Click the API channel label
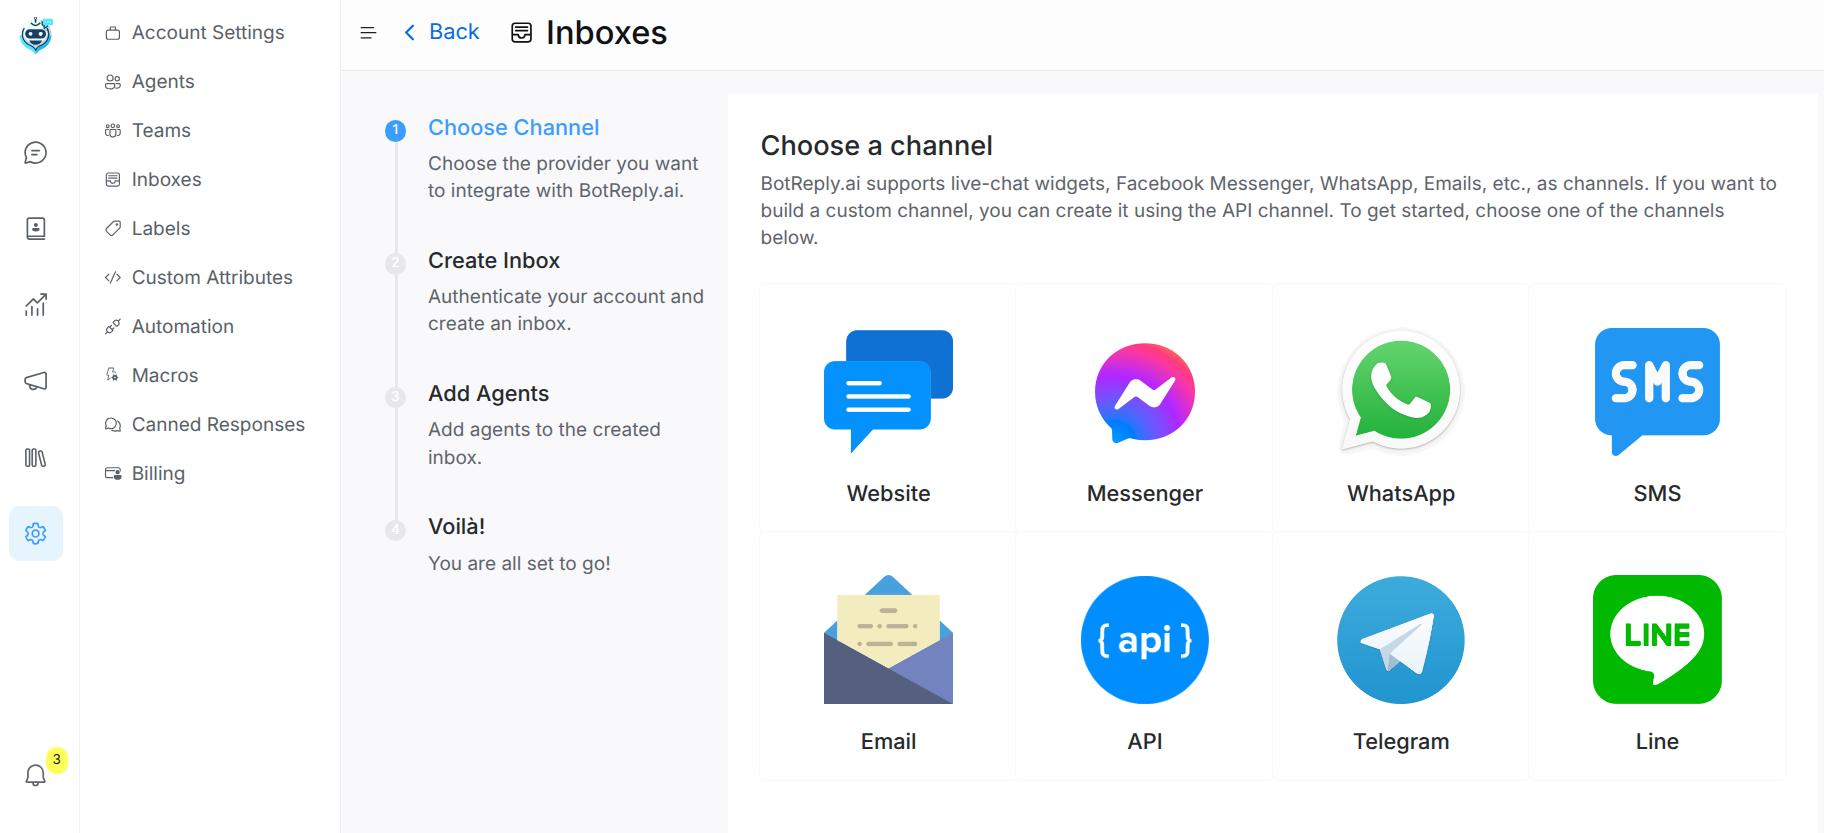This screenshot has height=833, width=1824. click(1145, 741)
